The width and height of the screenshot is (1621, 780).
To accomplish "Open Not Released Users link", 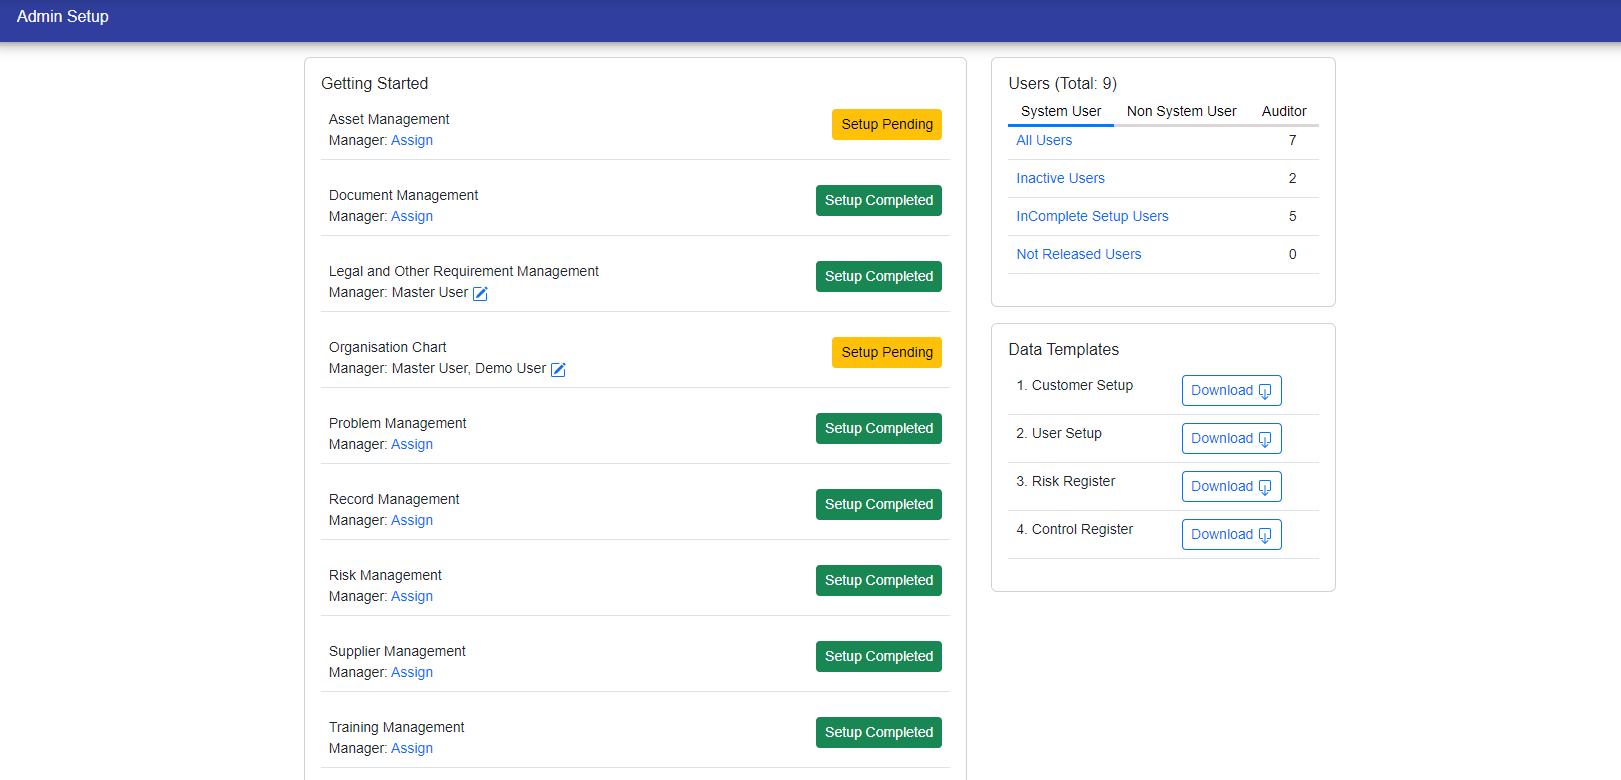I will (1078, 254).
